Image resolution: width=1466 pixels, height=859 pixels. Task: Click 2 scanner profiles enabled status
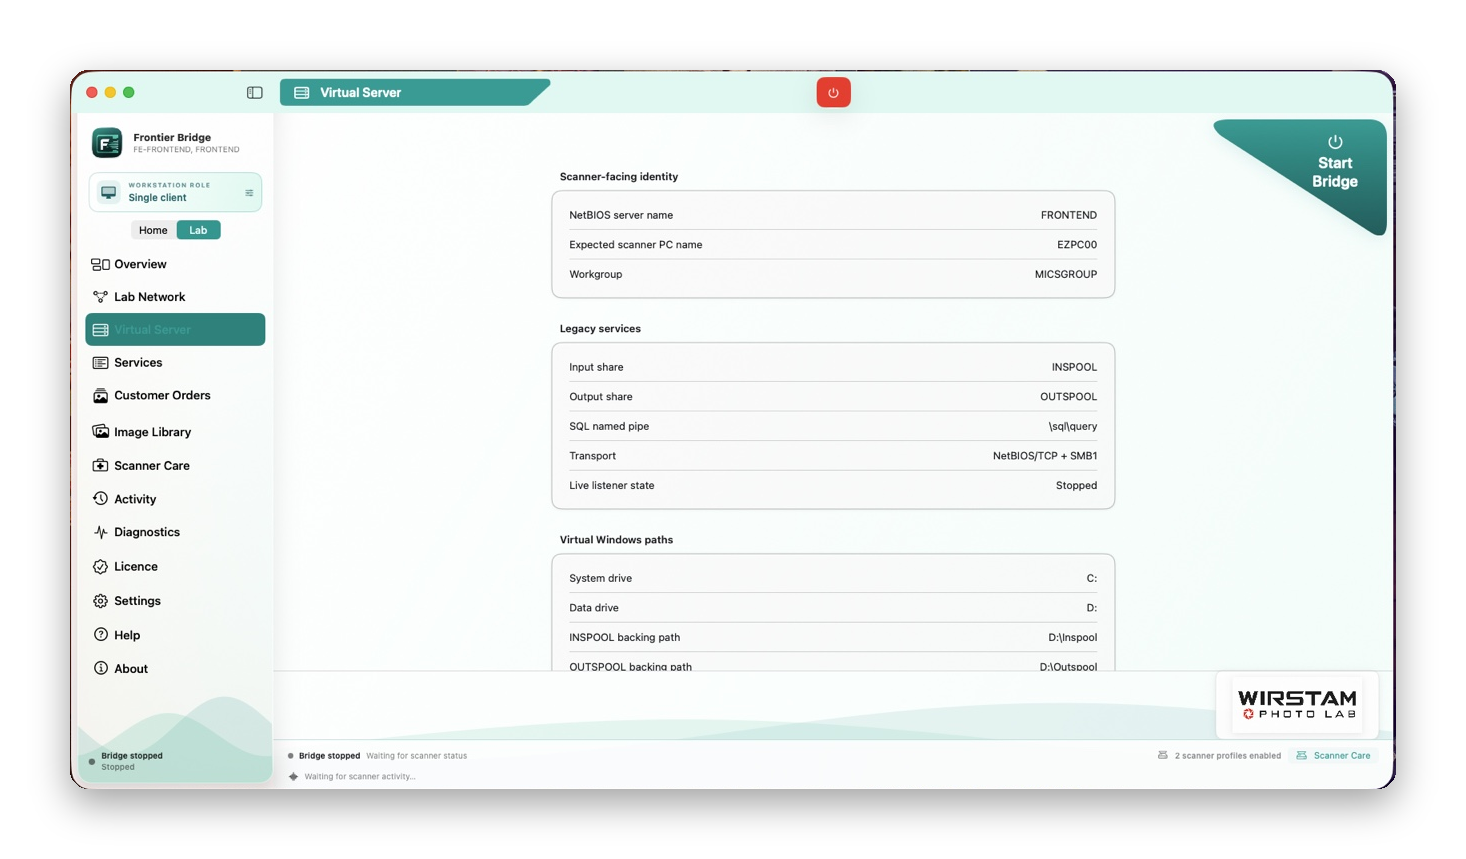coord(1219,756)
